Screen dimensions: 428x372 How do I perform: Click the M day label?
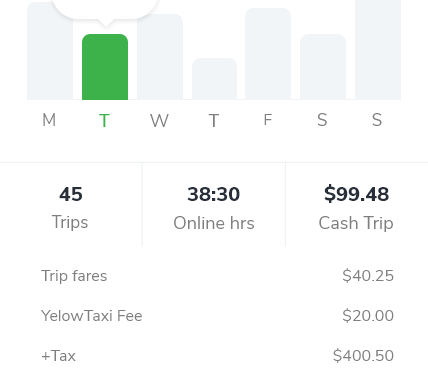pos(49,120)
